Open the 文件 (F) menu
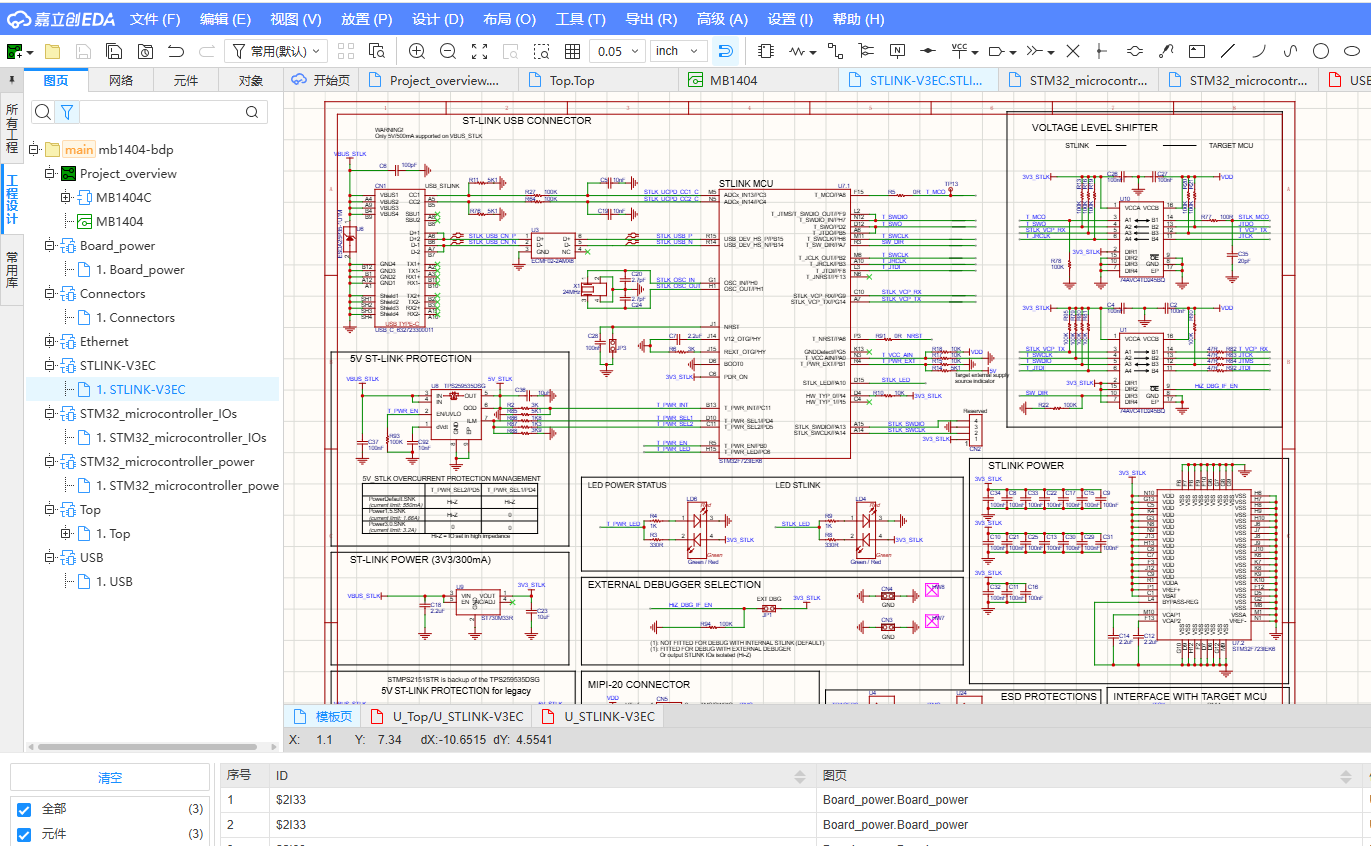1371x846 pixels. click(155, 19)
